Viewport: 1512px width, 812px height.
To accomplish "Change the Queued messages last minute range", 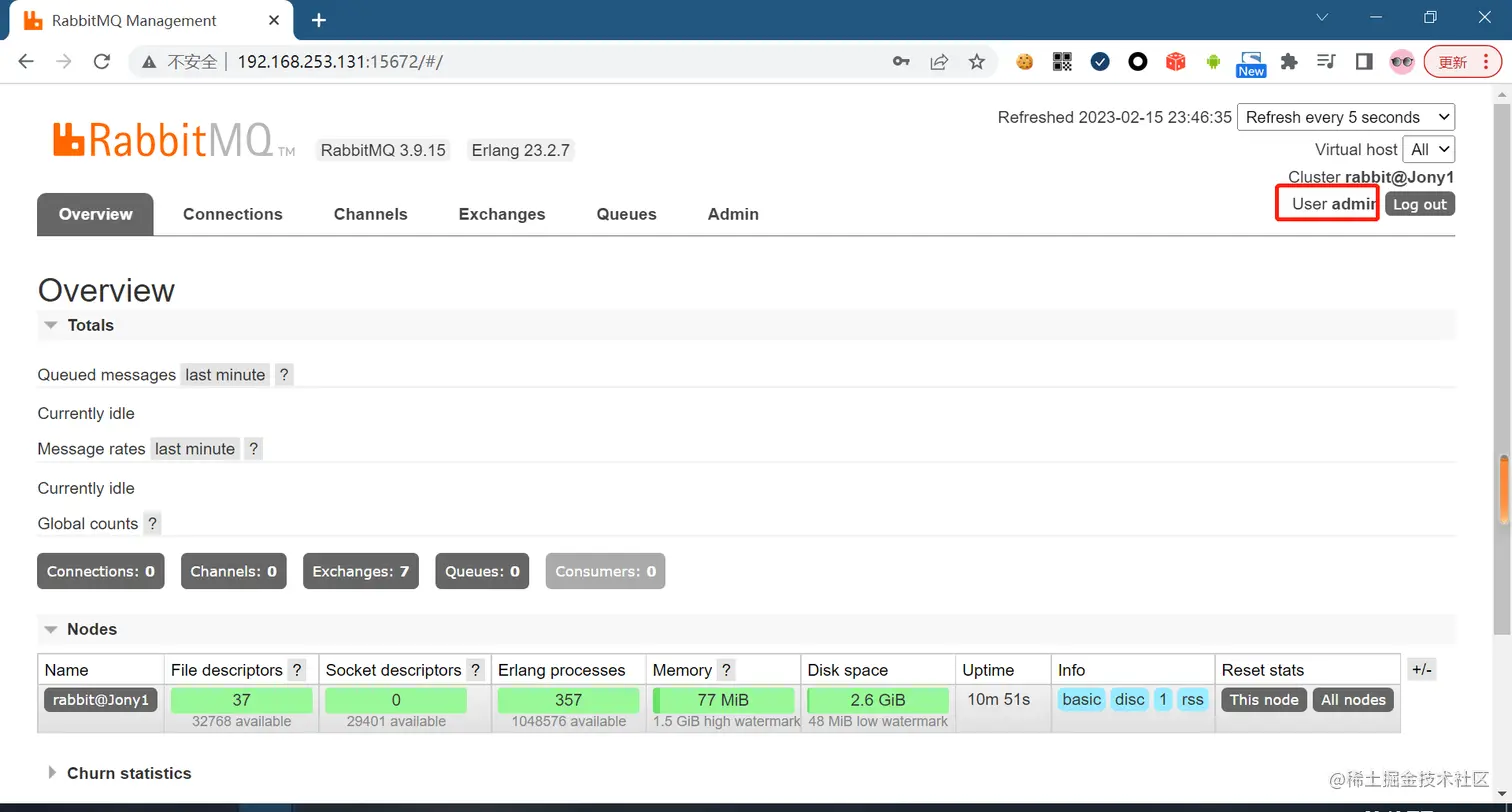I will (x=226, y=375).
